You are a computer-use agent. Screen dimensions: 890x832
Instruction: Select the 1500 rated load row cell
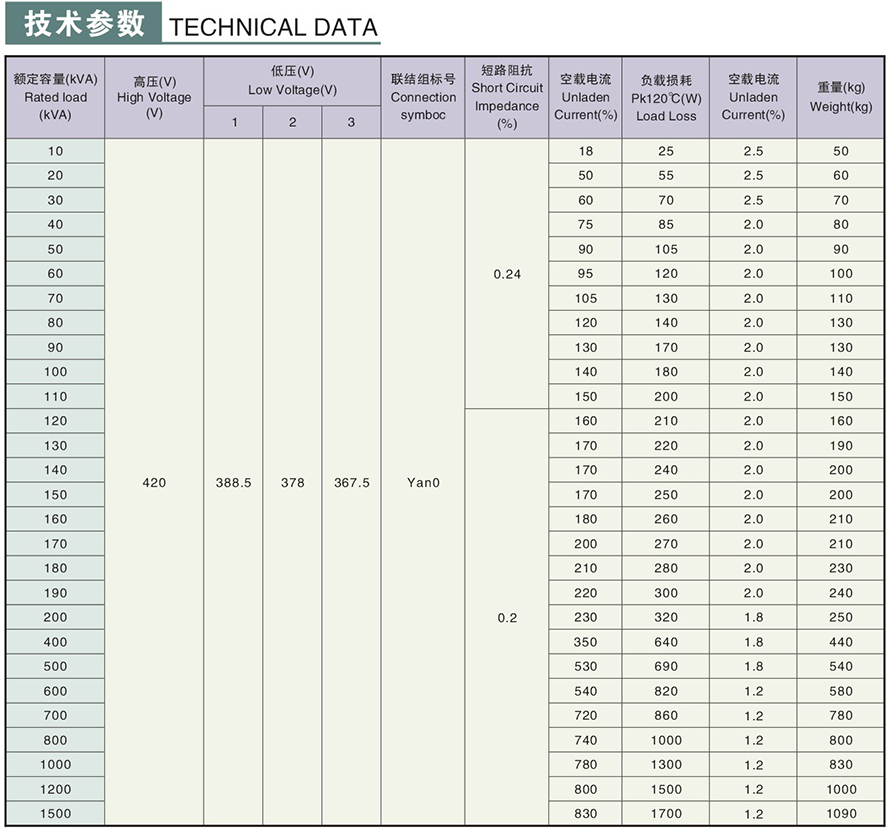point(55,814)
